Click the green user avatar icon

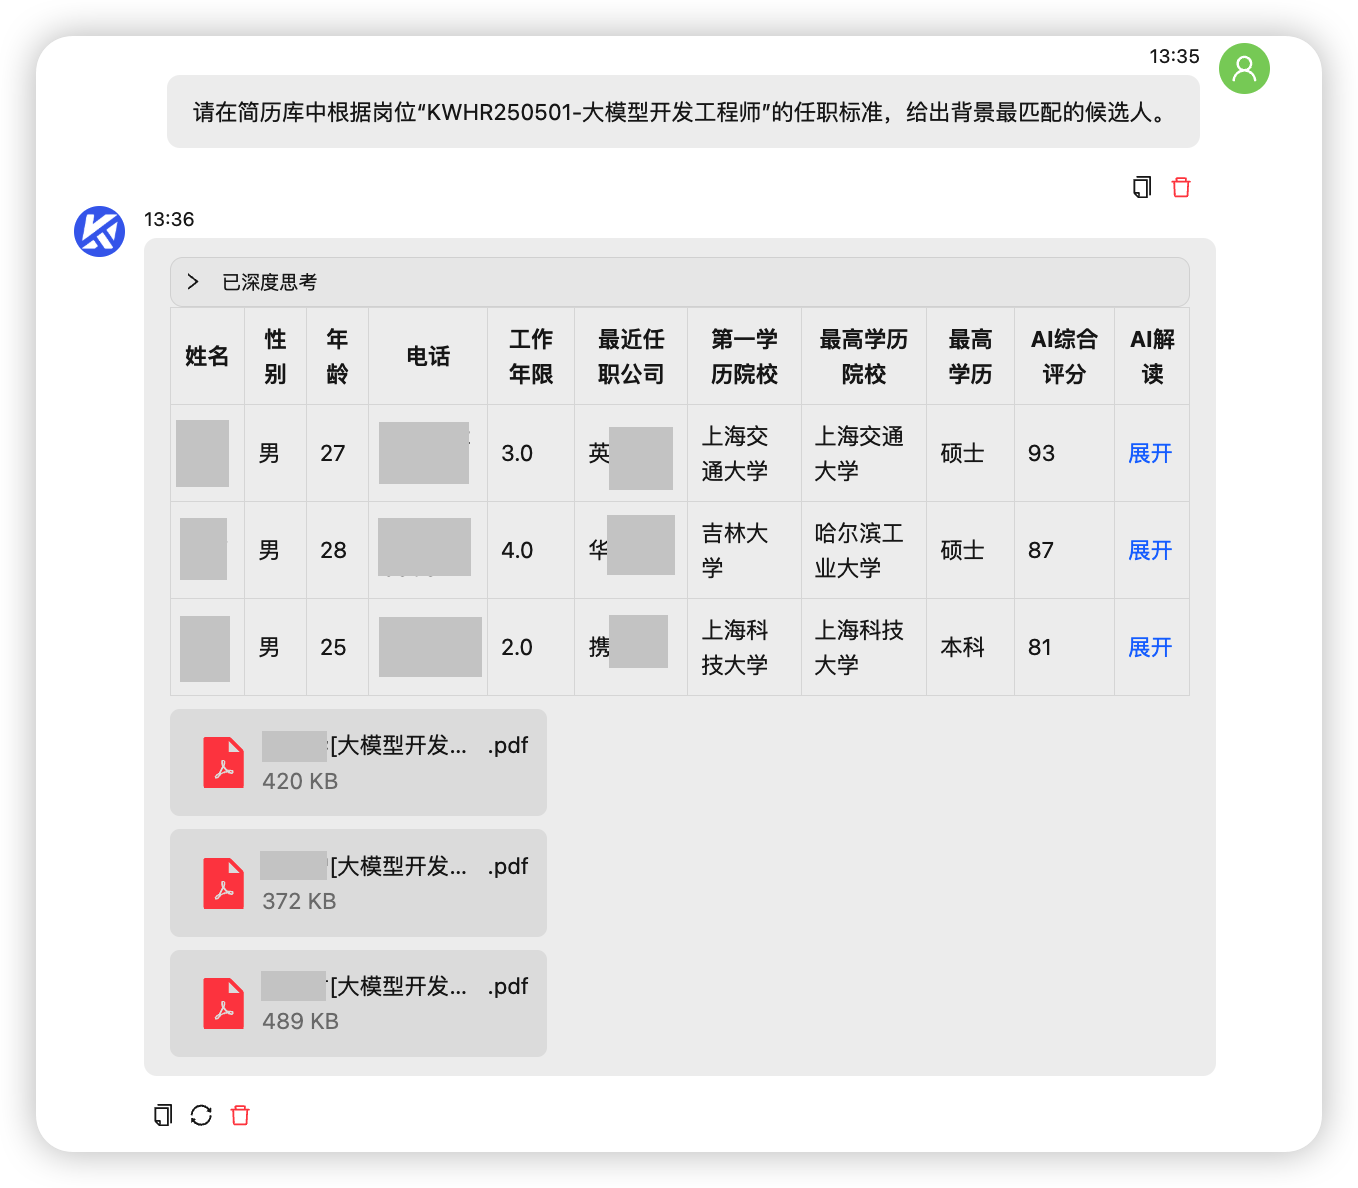(x=1244, y=68)
